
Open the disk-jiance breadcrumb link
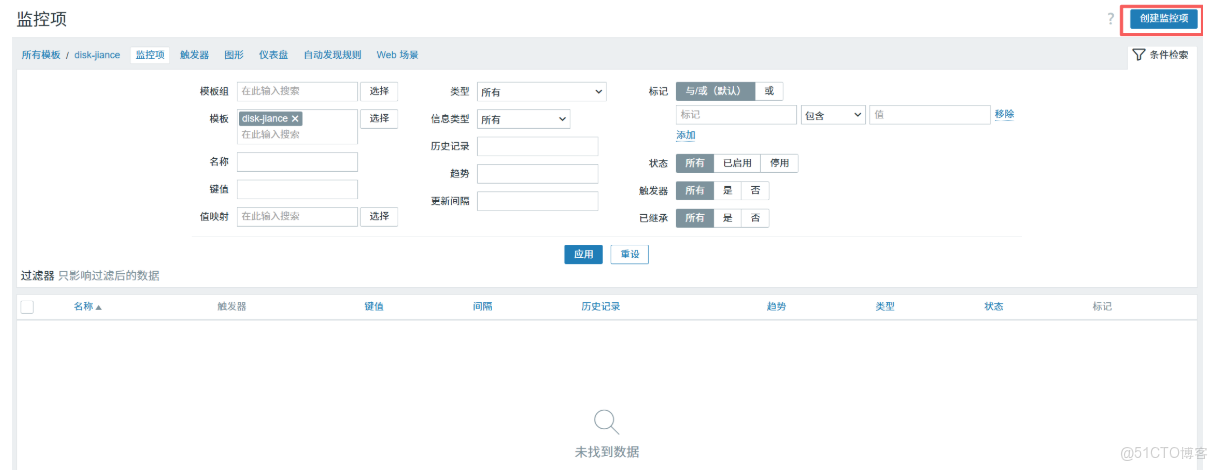97,55
